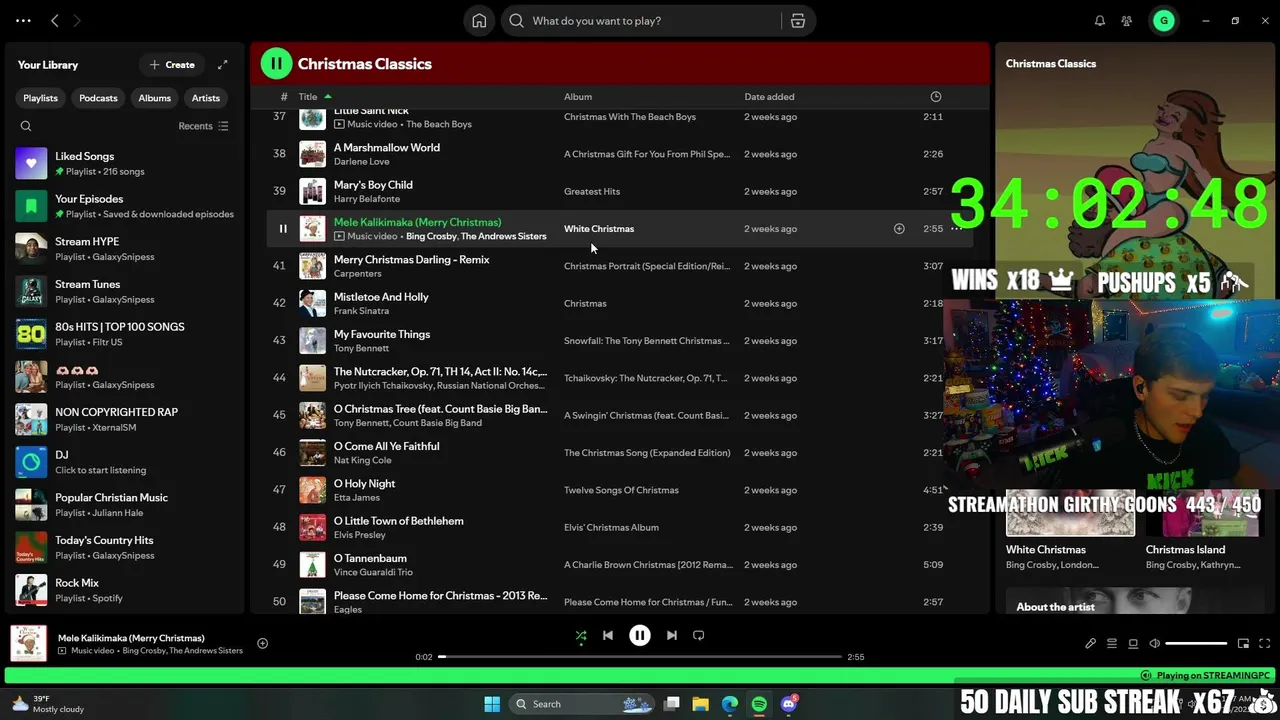Open the Rock Mix playlist
This screenshot has height=720, width=1280.
point(124,590)
